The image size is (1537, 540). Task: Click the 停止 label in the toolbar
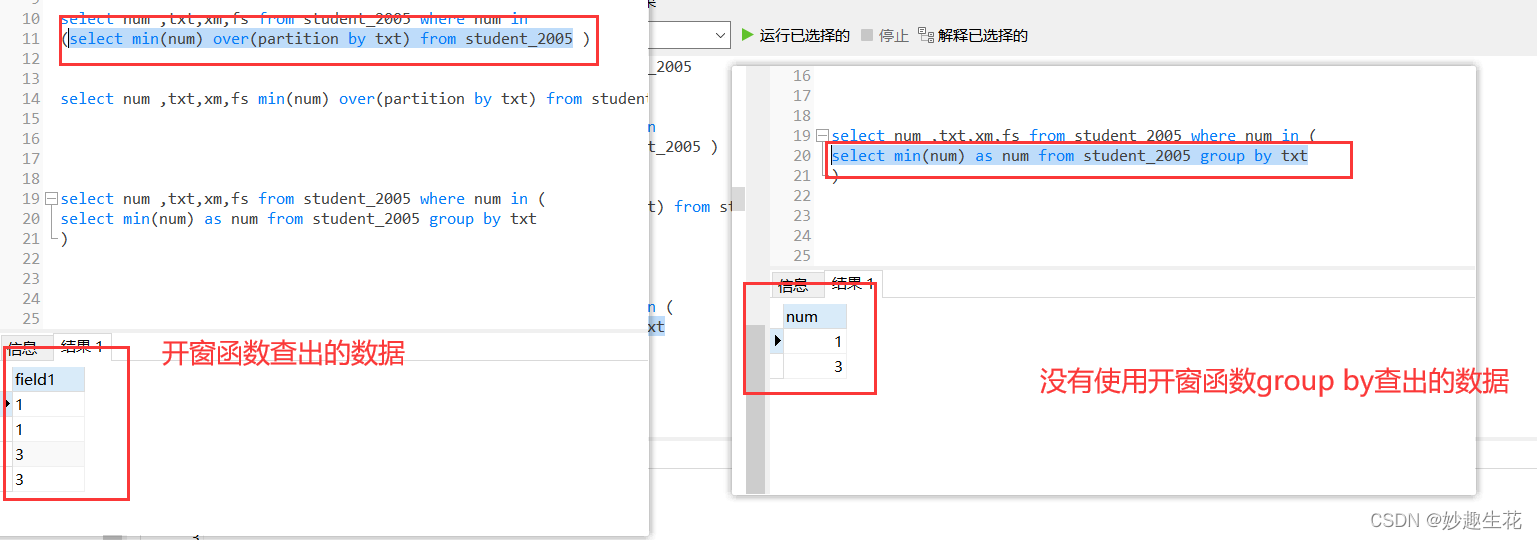(x=893, y=36)
